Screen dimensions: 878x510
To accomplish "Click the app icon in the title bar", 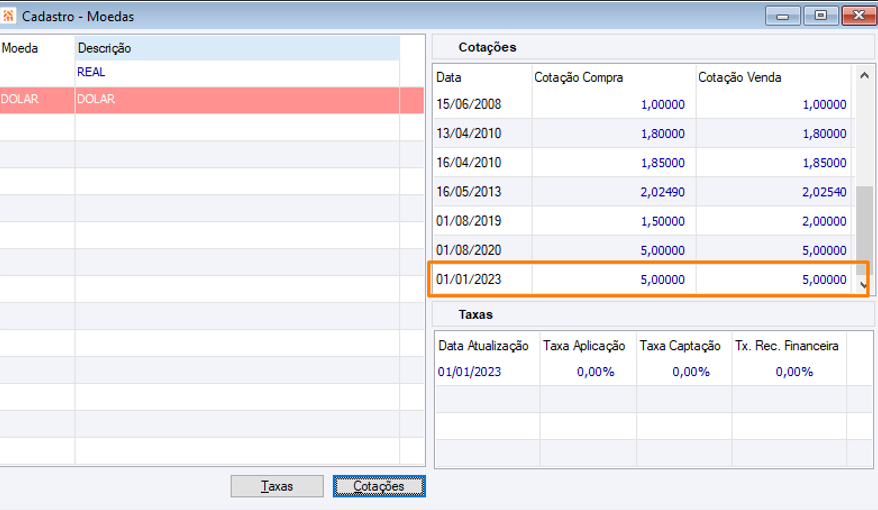I will click(8, 16).
